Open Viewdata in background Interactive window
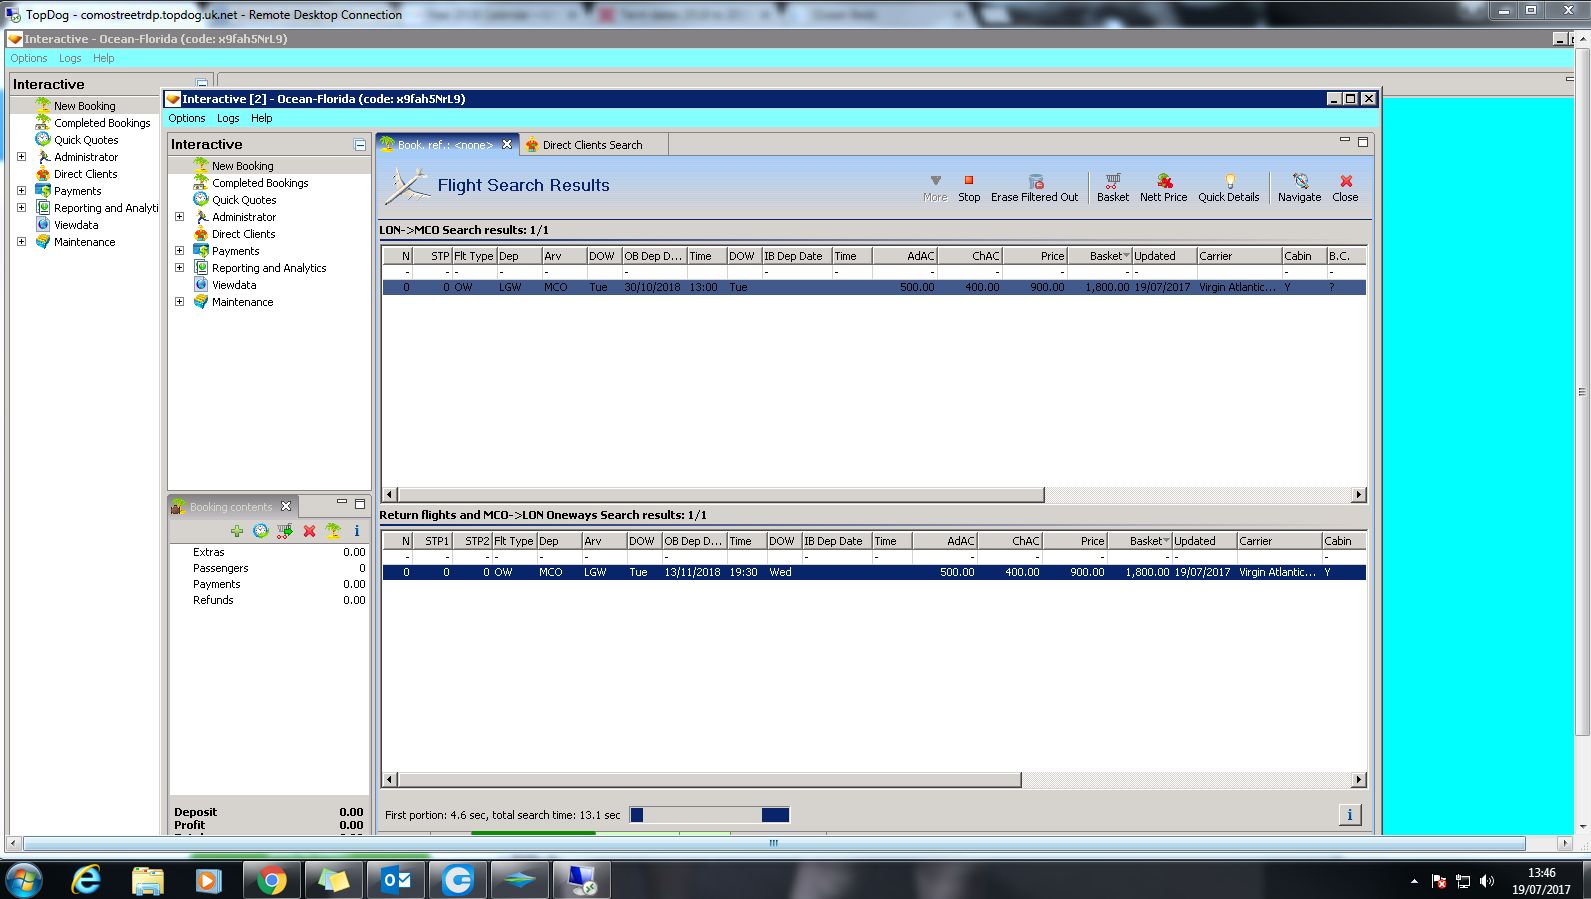This screenshot has width=1591, height=899. 76,225
